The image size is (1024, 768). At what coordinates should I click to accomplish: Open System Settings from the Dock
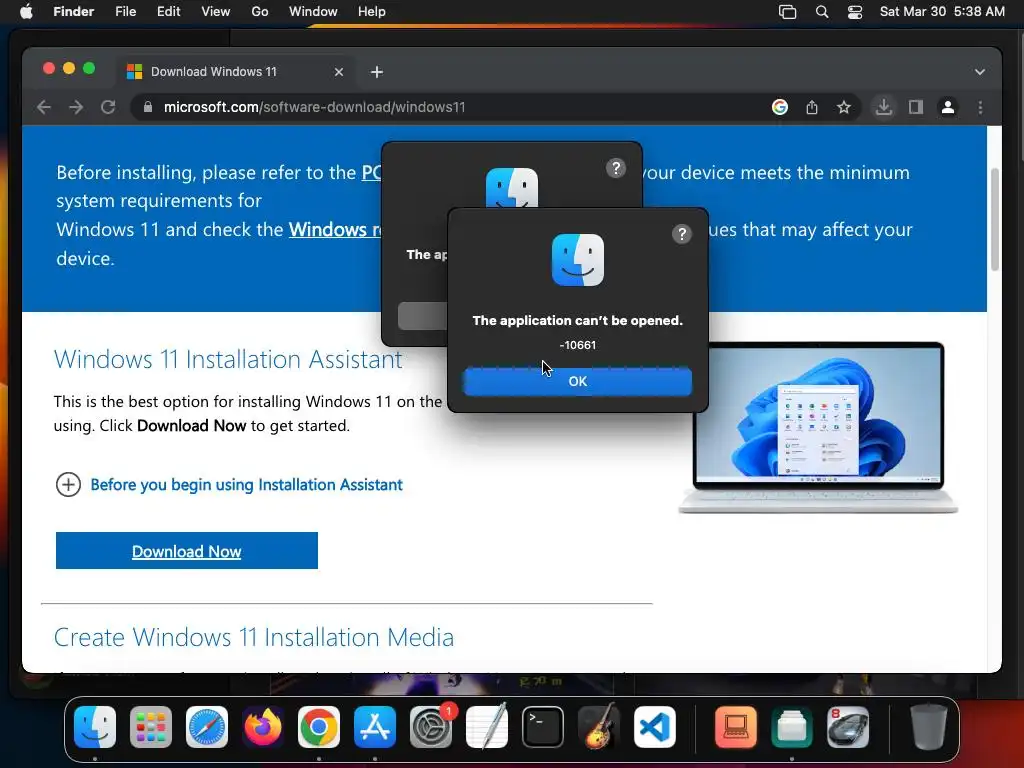click(x=431, y=727)
